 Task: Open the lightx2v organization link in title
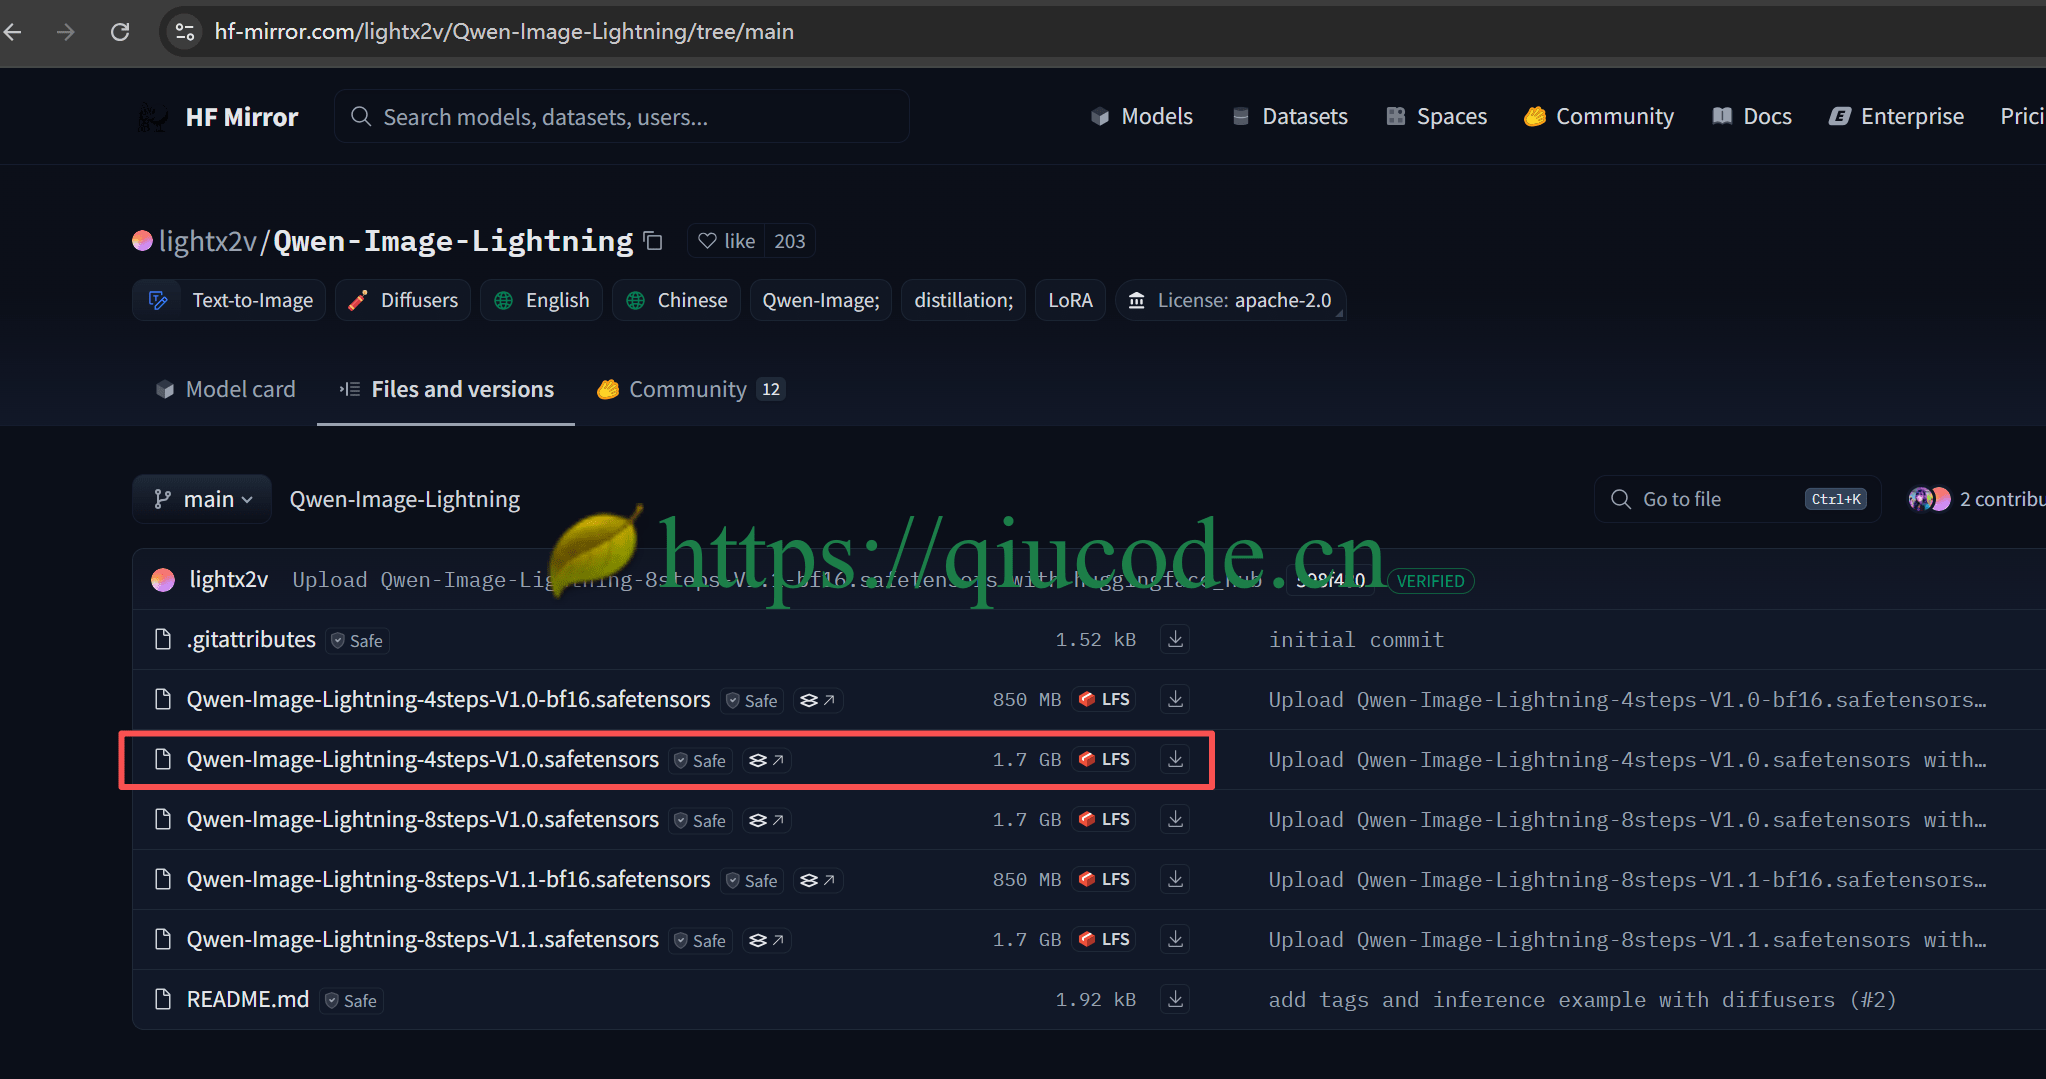(208, 241)
